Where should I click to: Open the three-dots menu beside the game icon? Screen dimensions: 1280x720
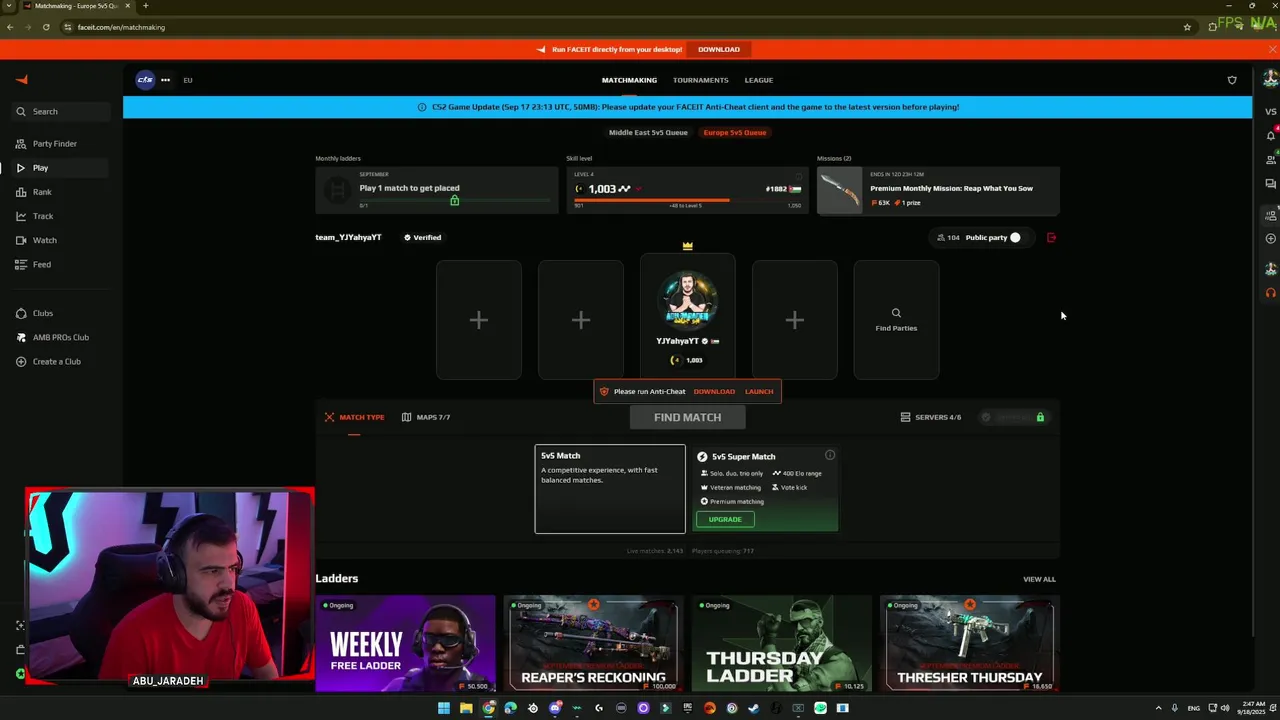click(x=165, y=80)
